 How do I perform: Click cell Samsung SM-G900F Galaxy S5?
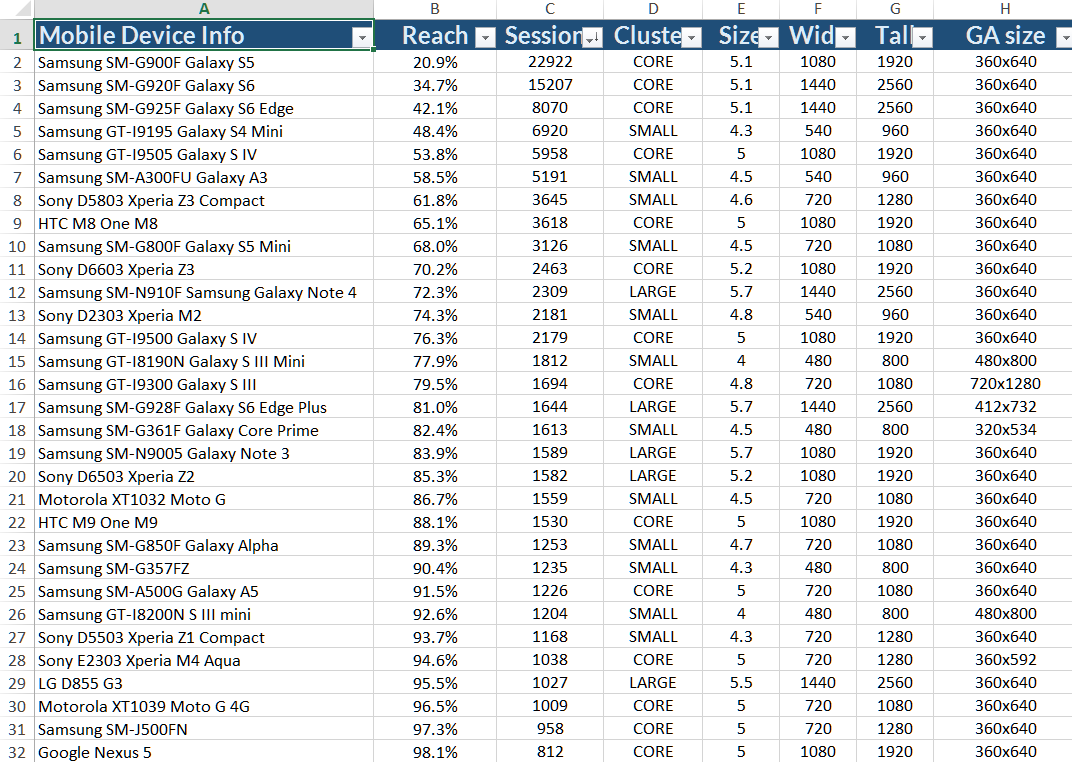click(204, 62)
